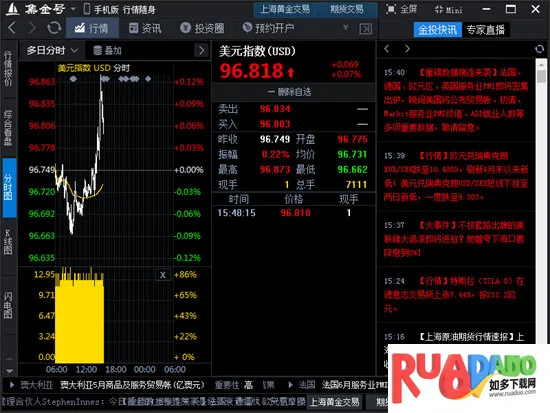Switch to the 行情 quotes tab
This screenshot has width=550, height=413.
click(92, 28)
